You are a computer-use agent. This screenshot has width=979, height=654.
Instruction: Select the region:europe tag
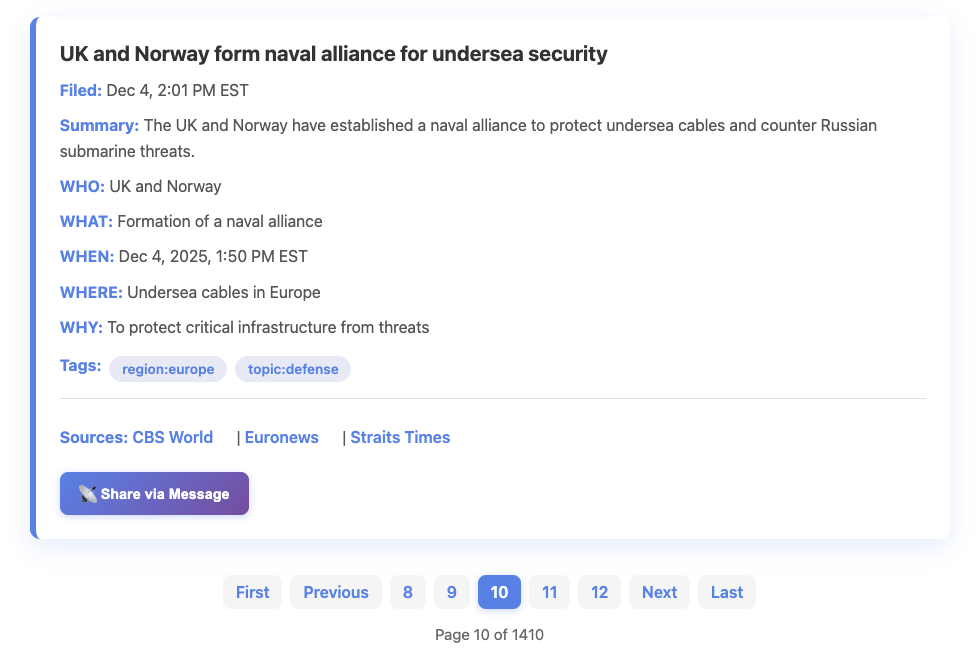click(x=168, y=369)
